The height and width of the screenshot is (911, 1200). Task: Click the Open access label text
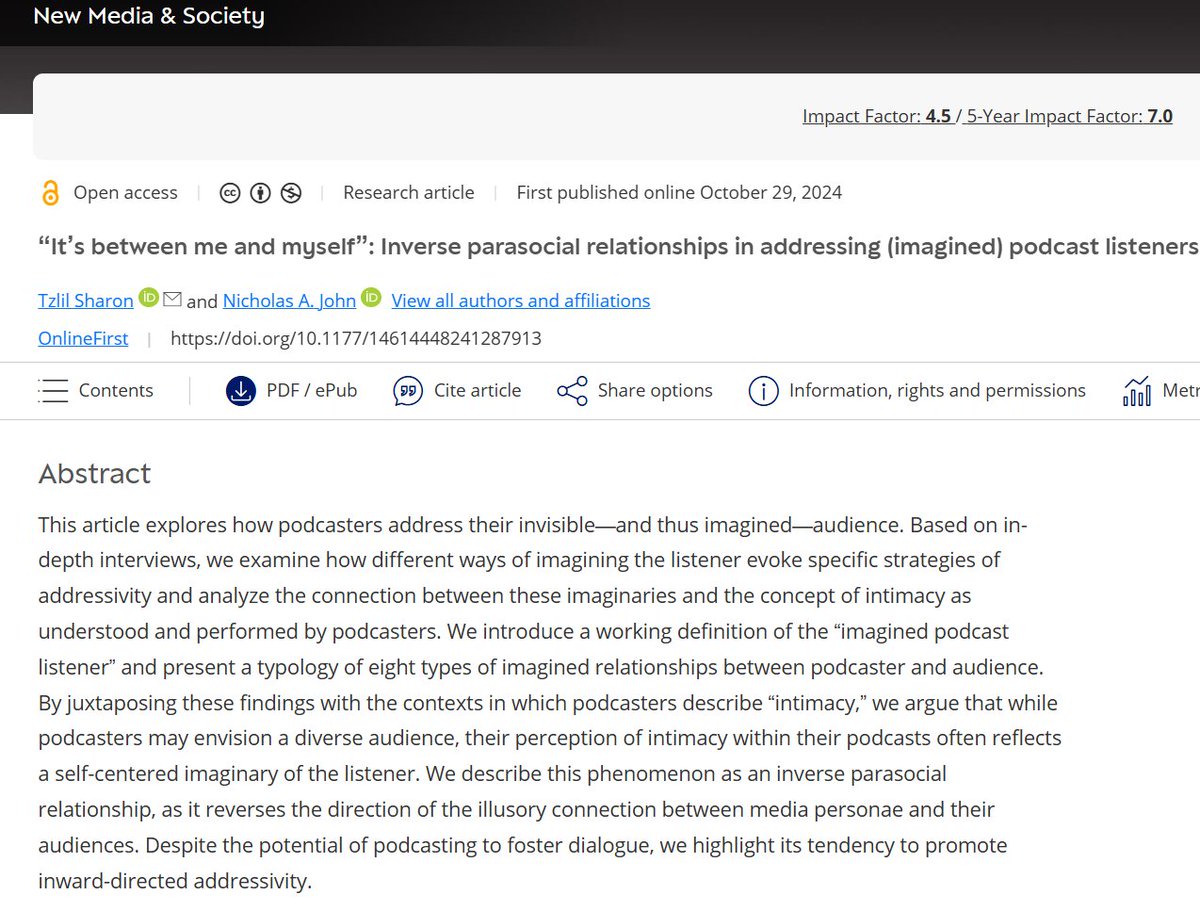coord(126,192)
